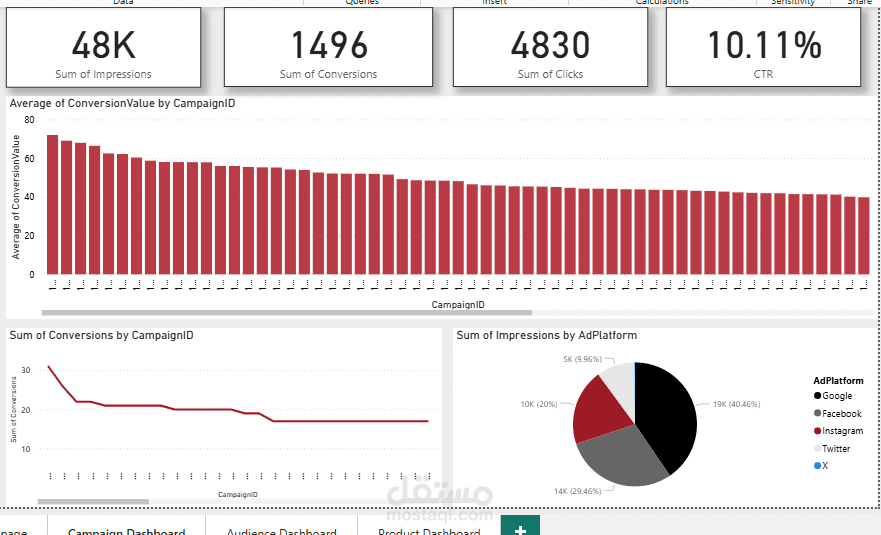Viewport: 881px width, 535px height.
Task: Click the Sum of Conversions by CampaignID title
Action: pos(101,335)
